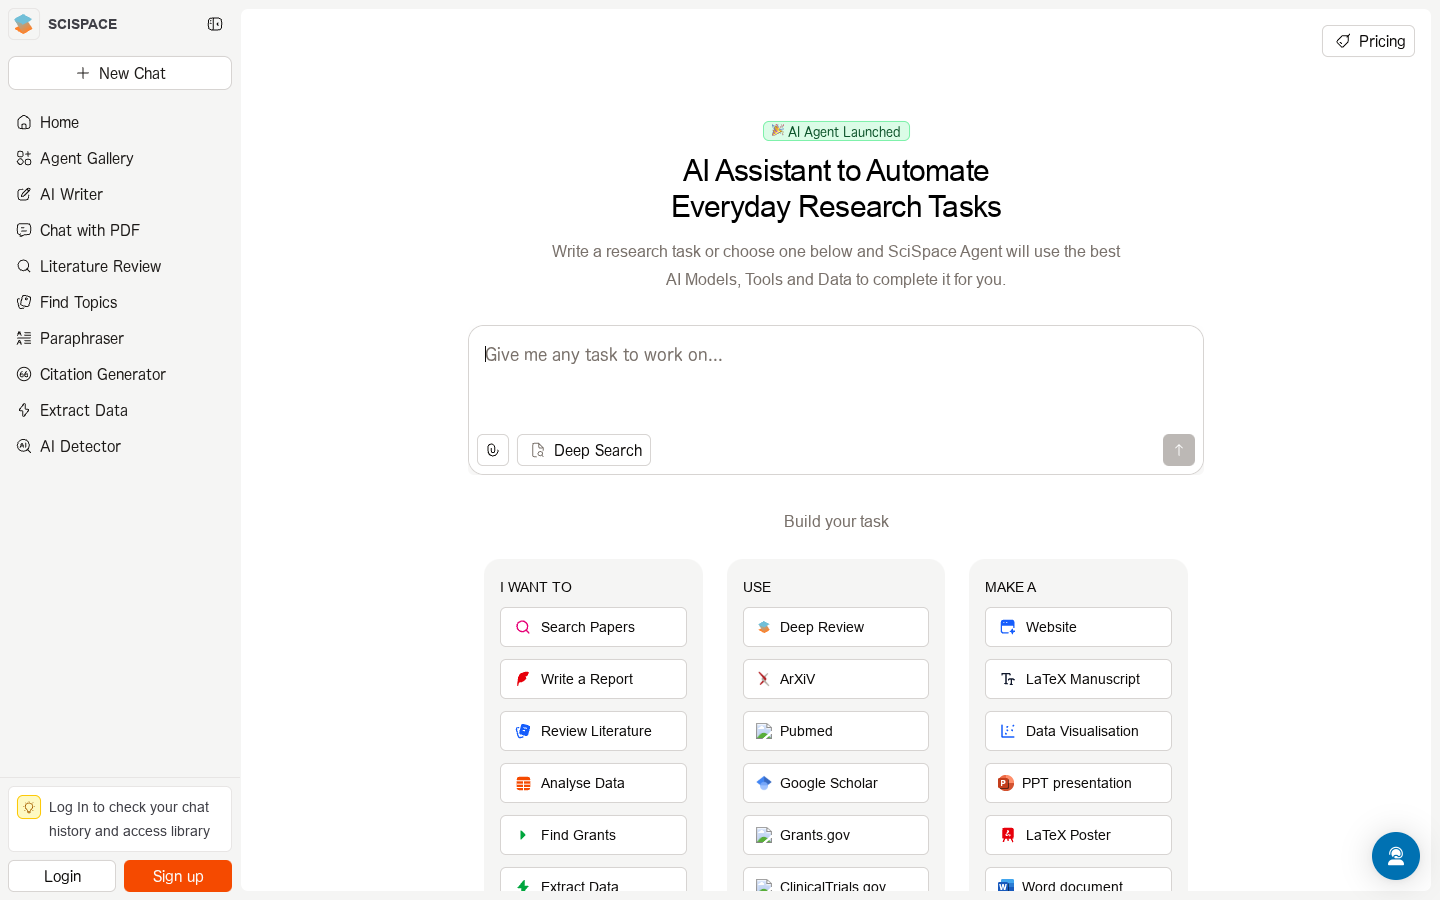Open AI Writer in the sidebar
Viewport: 1440px width, 900px height.
coord(120,194)
